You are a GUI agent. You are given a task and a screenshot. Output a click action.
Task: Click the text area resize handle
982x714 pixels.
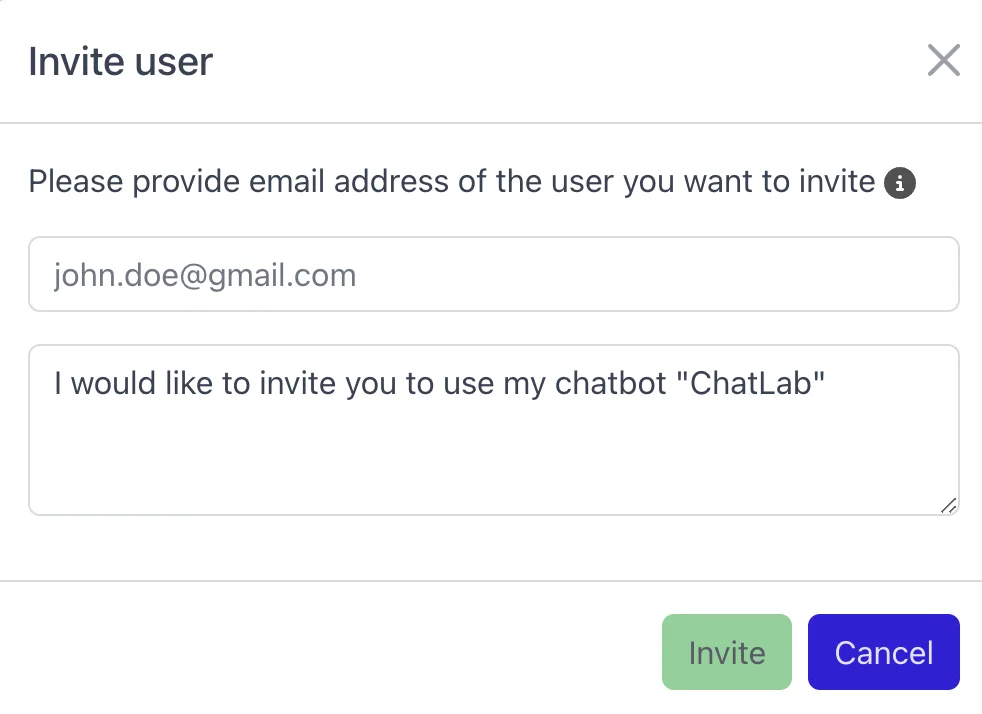948,505
